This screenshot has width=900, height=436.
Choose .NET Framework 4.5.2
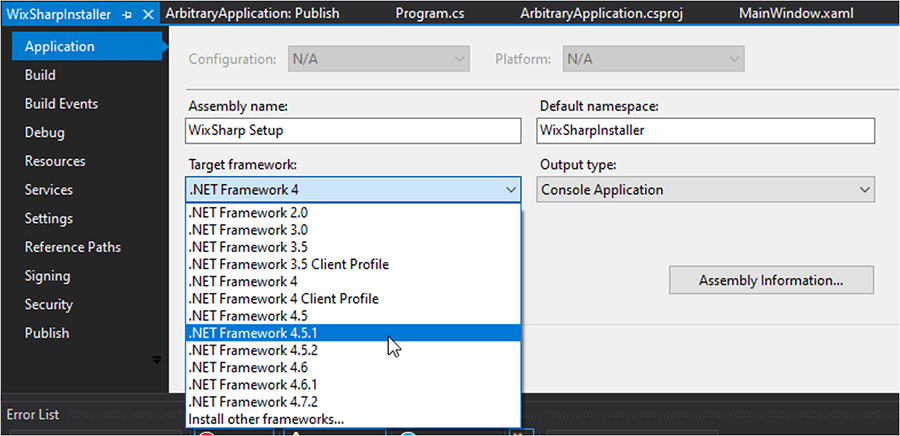(354, 350)
